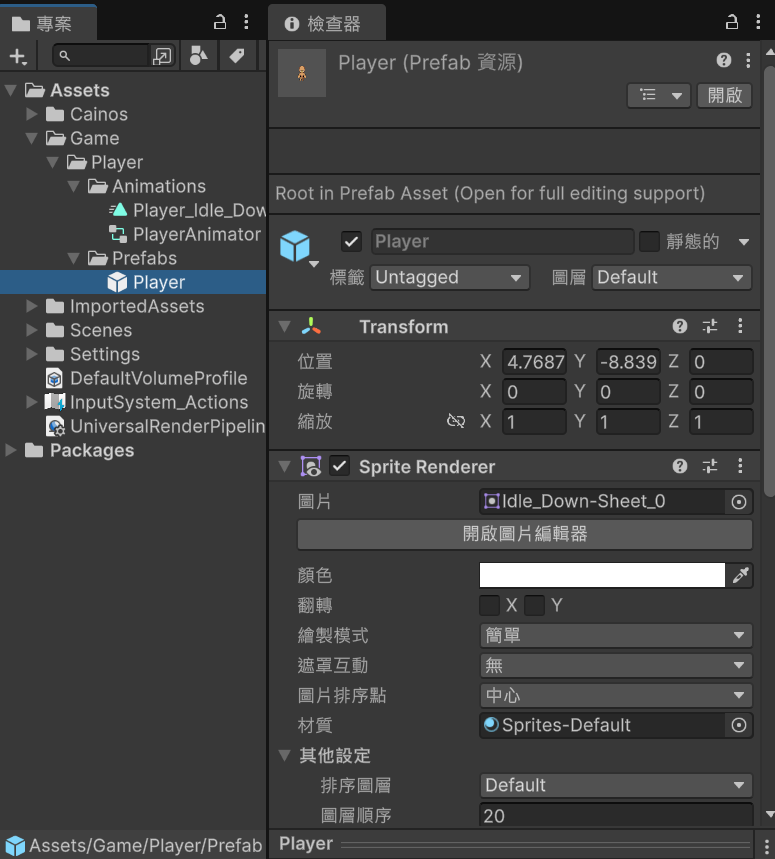Screen dimensions: 775x859
Task: Toggle the scale constrain proportions link icon
Action: pyautogui.click(x=456, y=421)
